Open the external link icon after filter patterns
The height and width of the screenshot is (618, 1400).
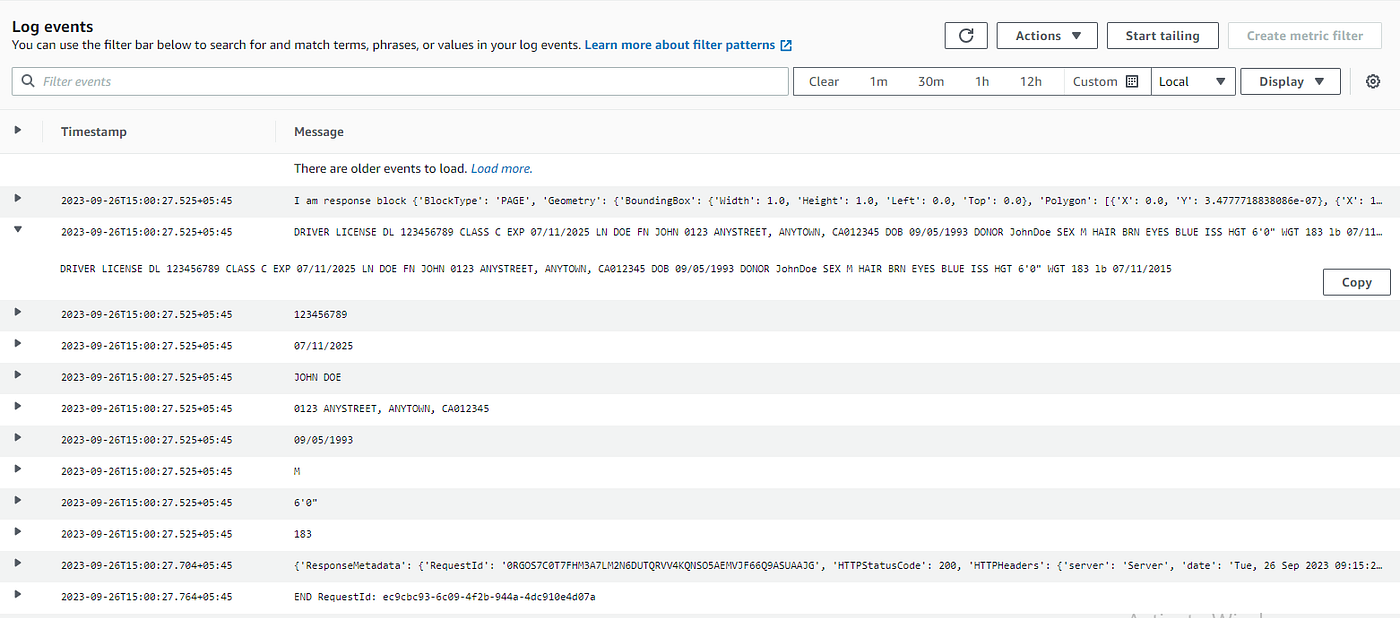[x=786, y=45]
